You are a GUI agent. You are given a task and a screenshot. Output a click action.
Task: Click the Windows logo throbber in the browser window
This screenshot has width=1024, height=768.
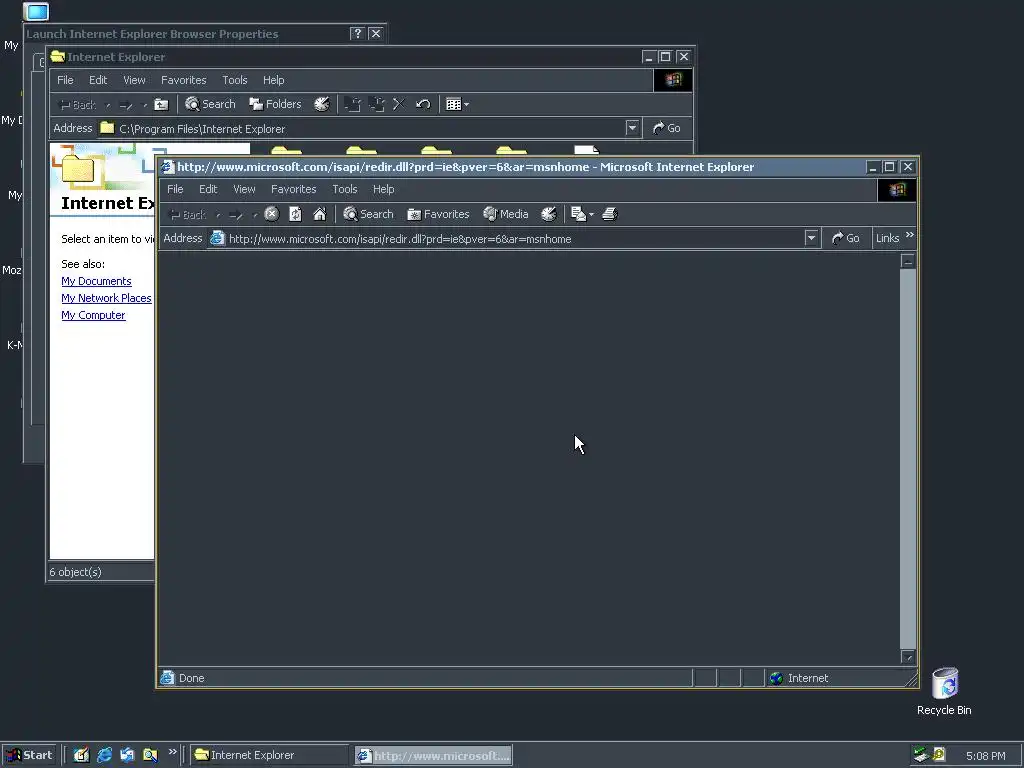(897, 189)
